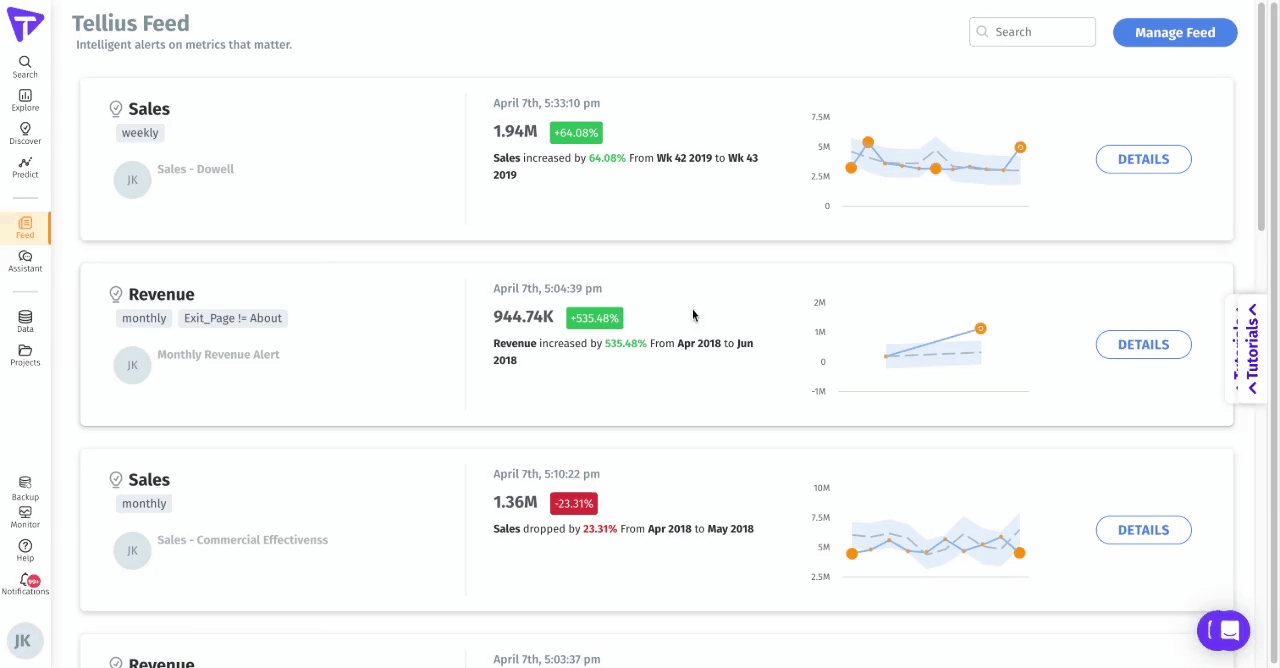Go to Discover in sidebar
1280x668 pixels.
click(25, 133)
